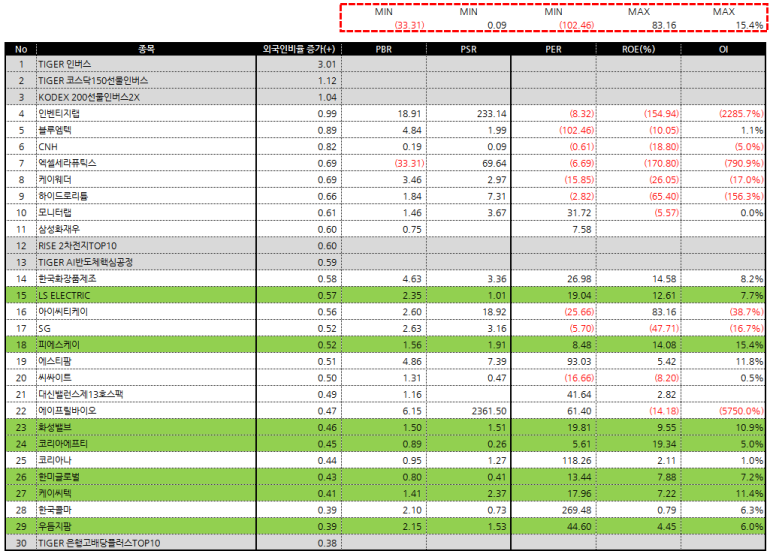Click the '케이씨텍' cell
The width and height of the screenshot is (773, 554).
pos(146,493)
